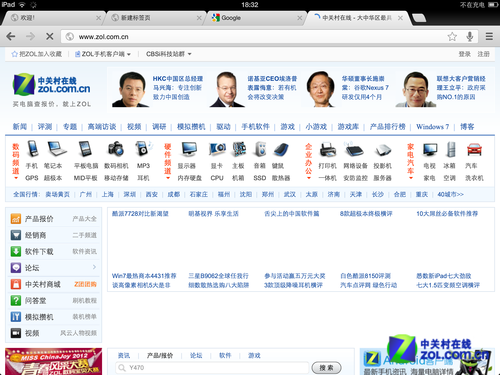Viewport: 500px width, 375px height.
Task: Open the 中关村商城 sidebar item
Action: pyautogui.click(x=43, y=284)
